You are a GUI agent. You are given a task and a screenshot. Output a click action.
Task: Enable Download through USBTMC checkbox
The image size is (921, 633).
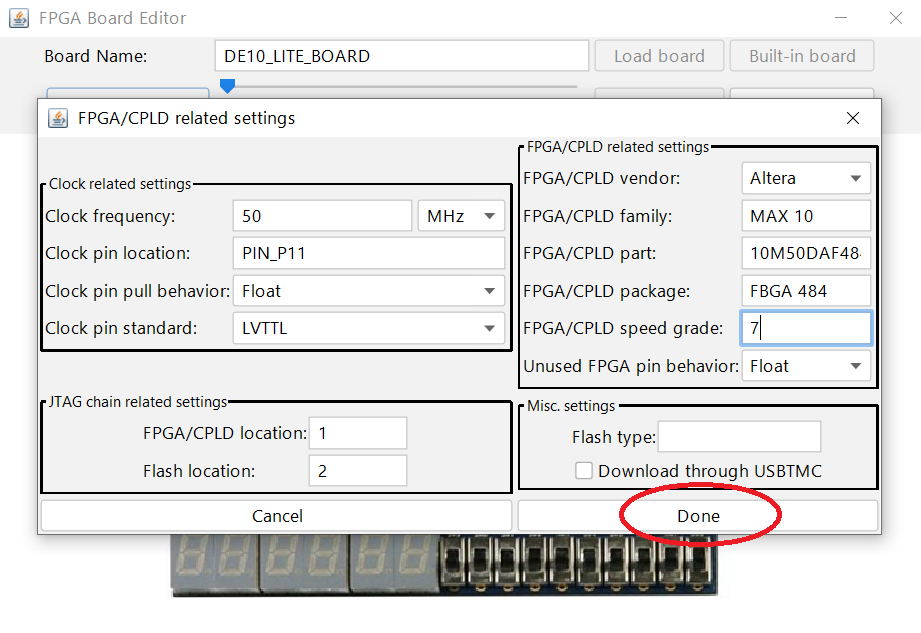point(584,471)
